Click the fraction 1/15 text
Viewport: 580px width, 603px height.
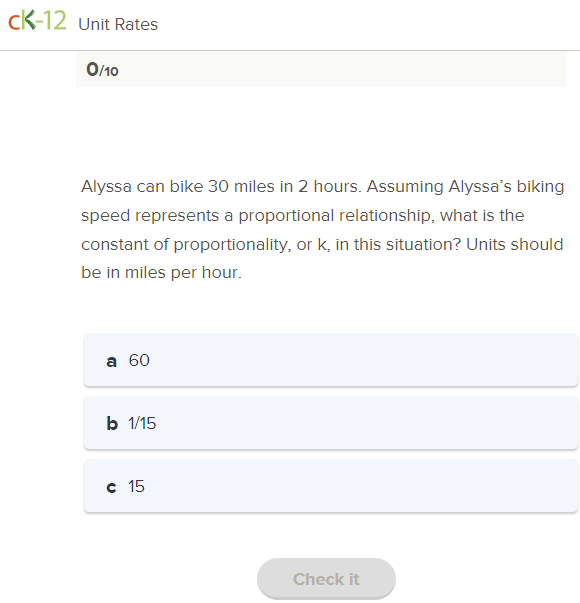pyautogui.click(x=142, y=423)
